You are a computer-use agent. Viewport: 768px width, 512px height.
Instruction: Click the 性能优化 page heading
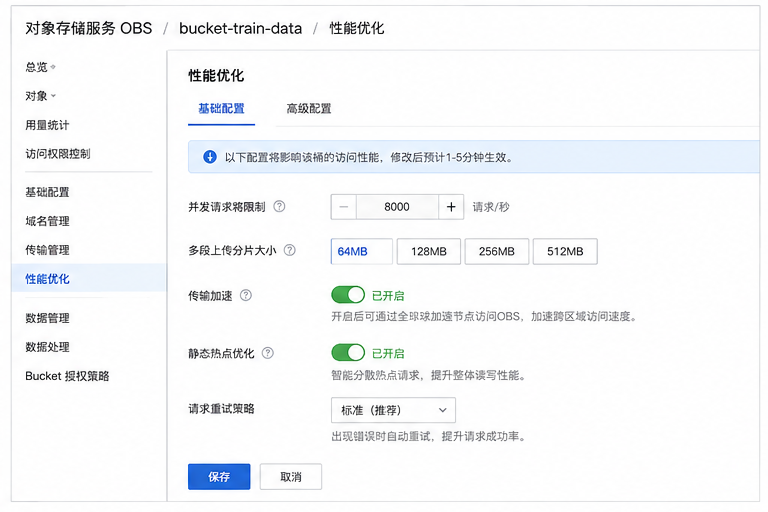[216, 75]
